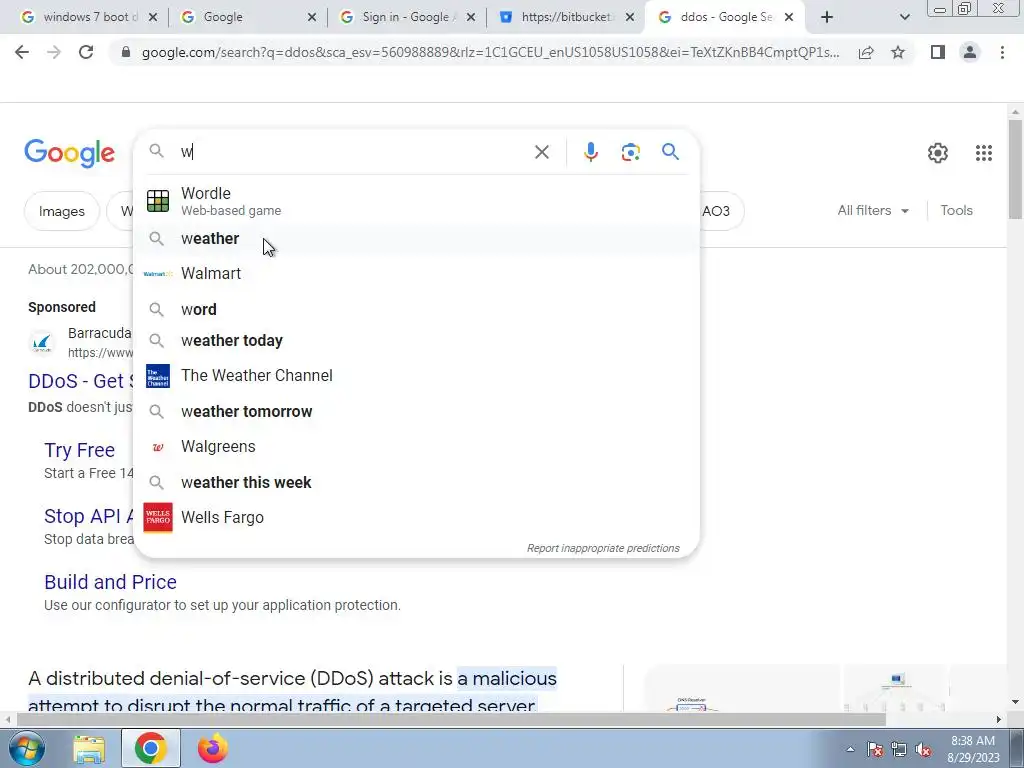Clear the search box text
Image resolution: width=1024 pixels, height=768 pixels.
point(541,152)
